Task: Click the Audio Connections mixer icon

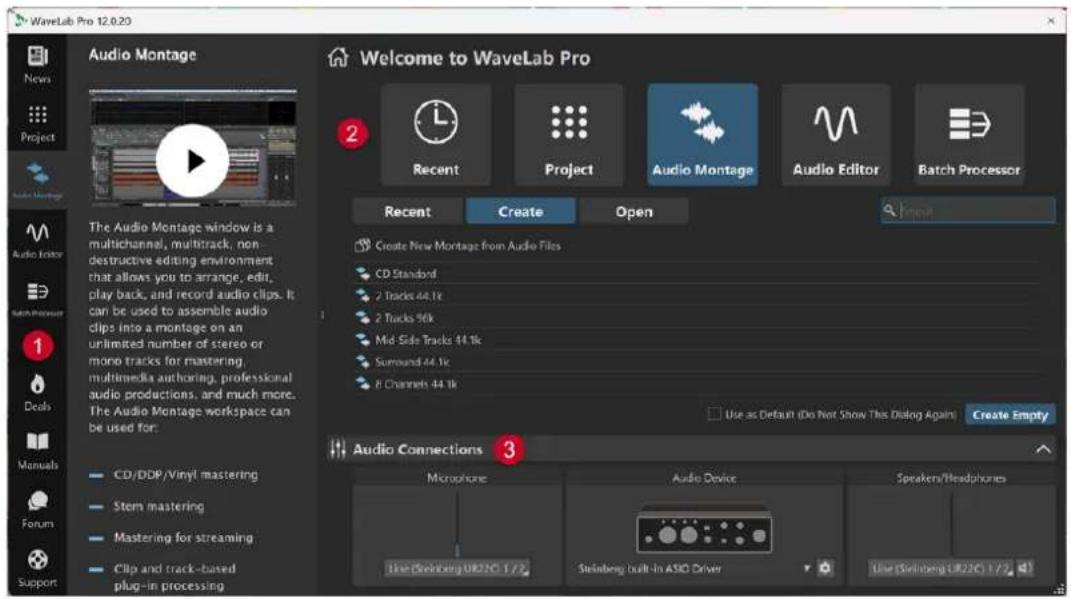Action: point(337,449)
